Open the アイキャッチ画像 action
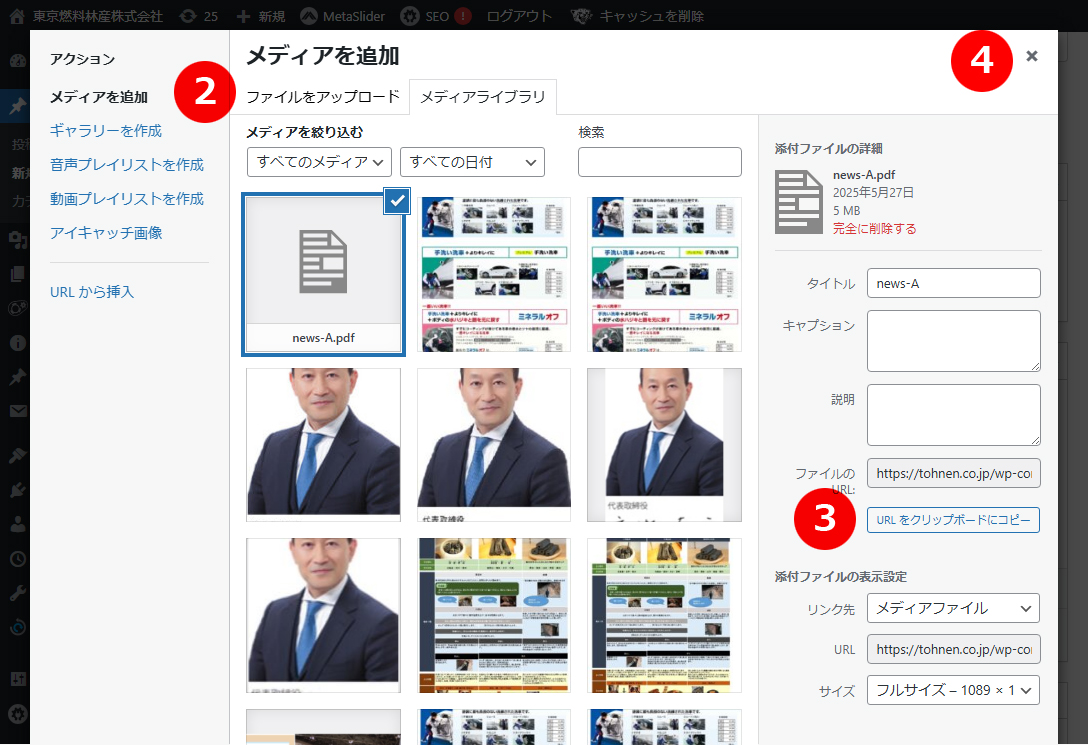 tap(106, 233)
